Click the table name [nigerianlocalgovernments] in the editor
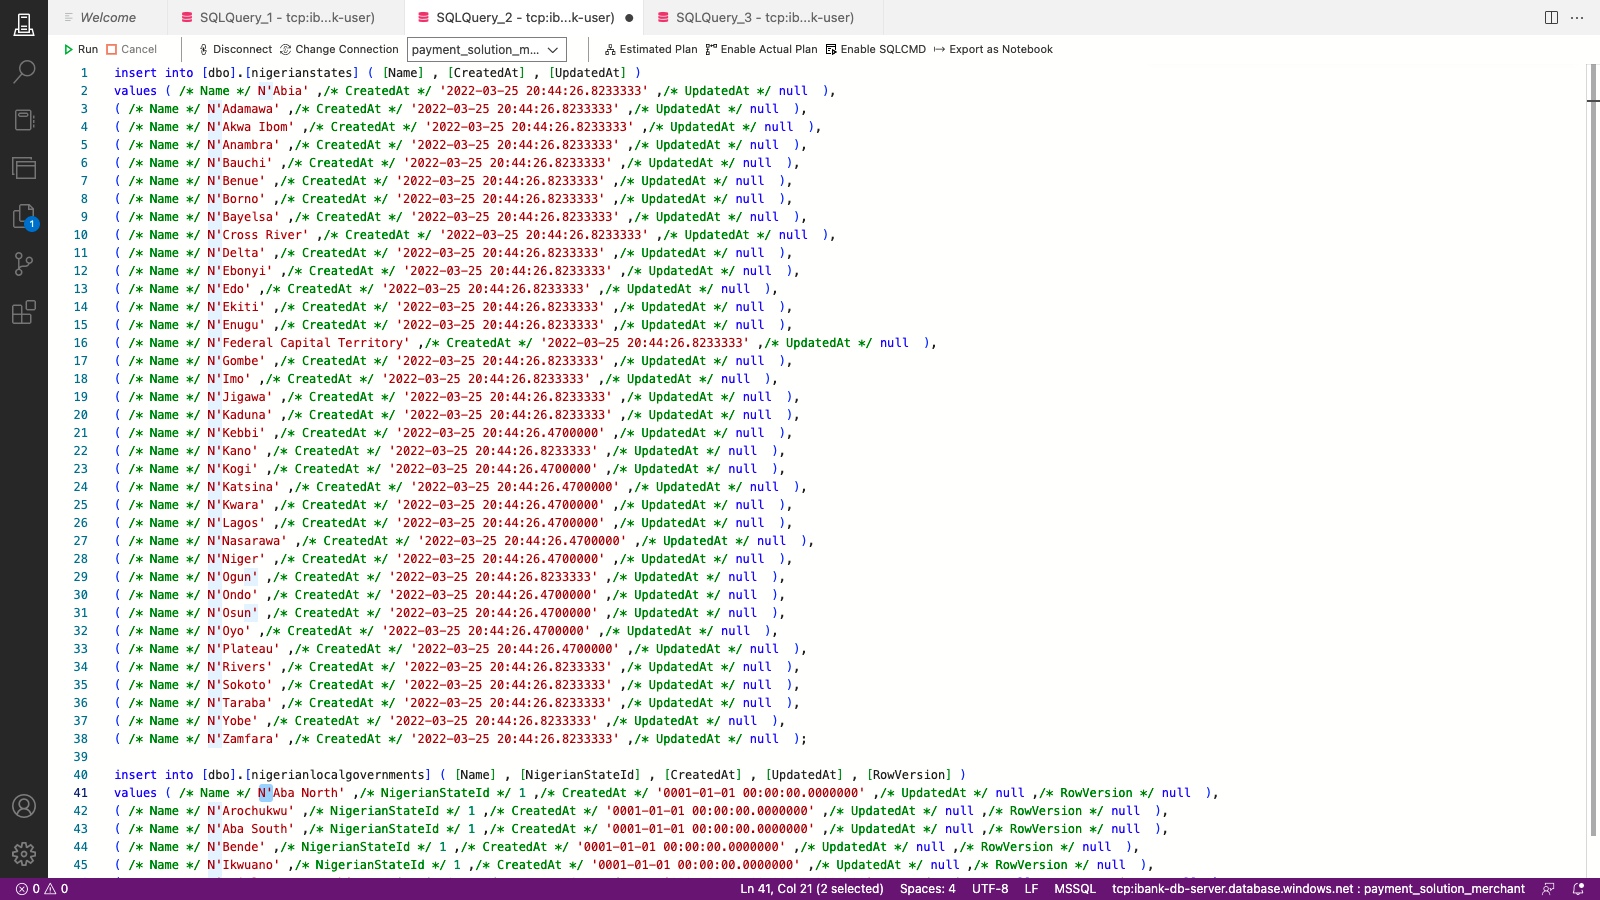The height and width of the screenshot is (900, 1600). click(x=337, y=775)
